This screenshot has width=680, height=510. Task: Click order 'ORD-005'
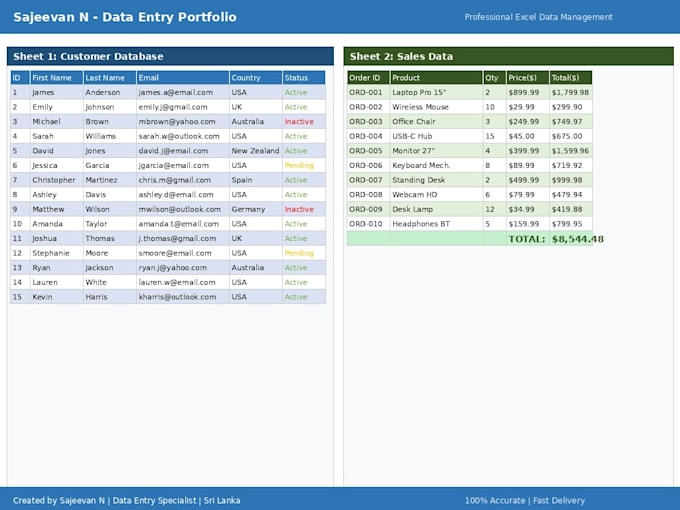[x=366, y=151]
